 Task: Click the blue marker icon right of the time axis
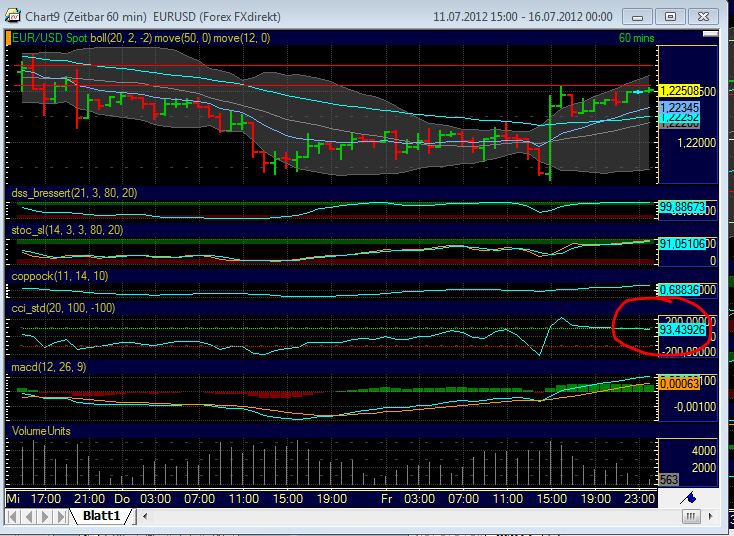pyautogui.click(x=688, y=498)
